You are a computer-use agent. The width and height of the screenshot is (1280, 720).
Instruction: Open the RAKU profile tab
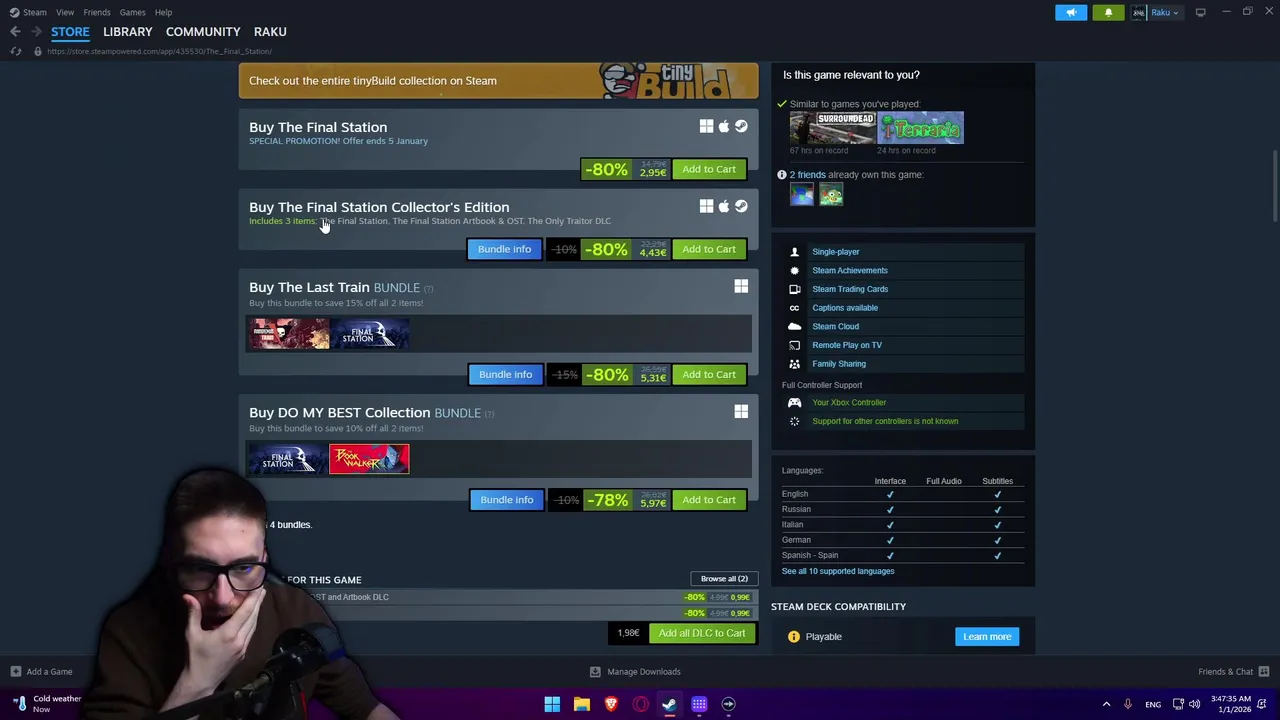(270, 32)
